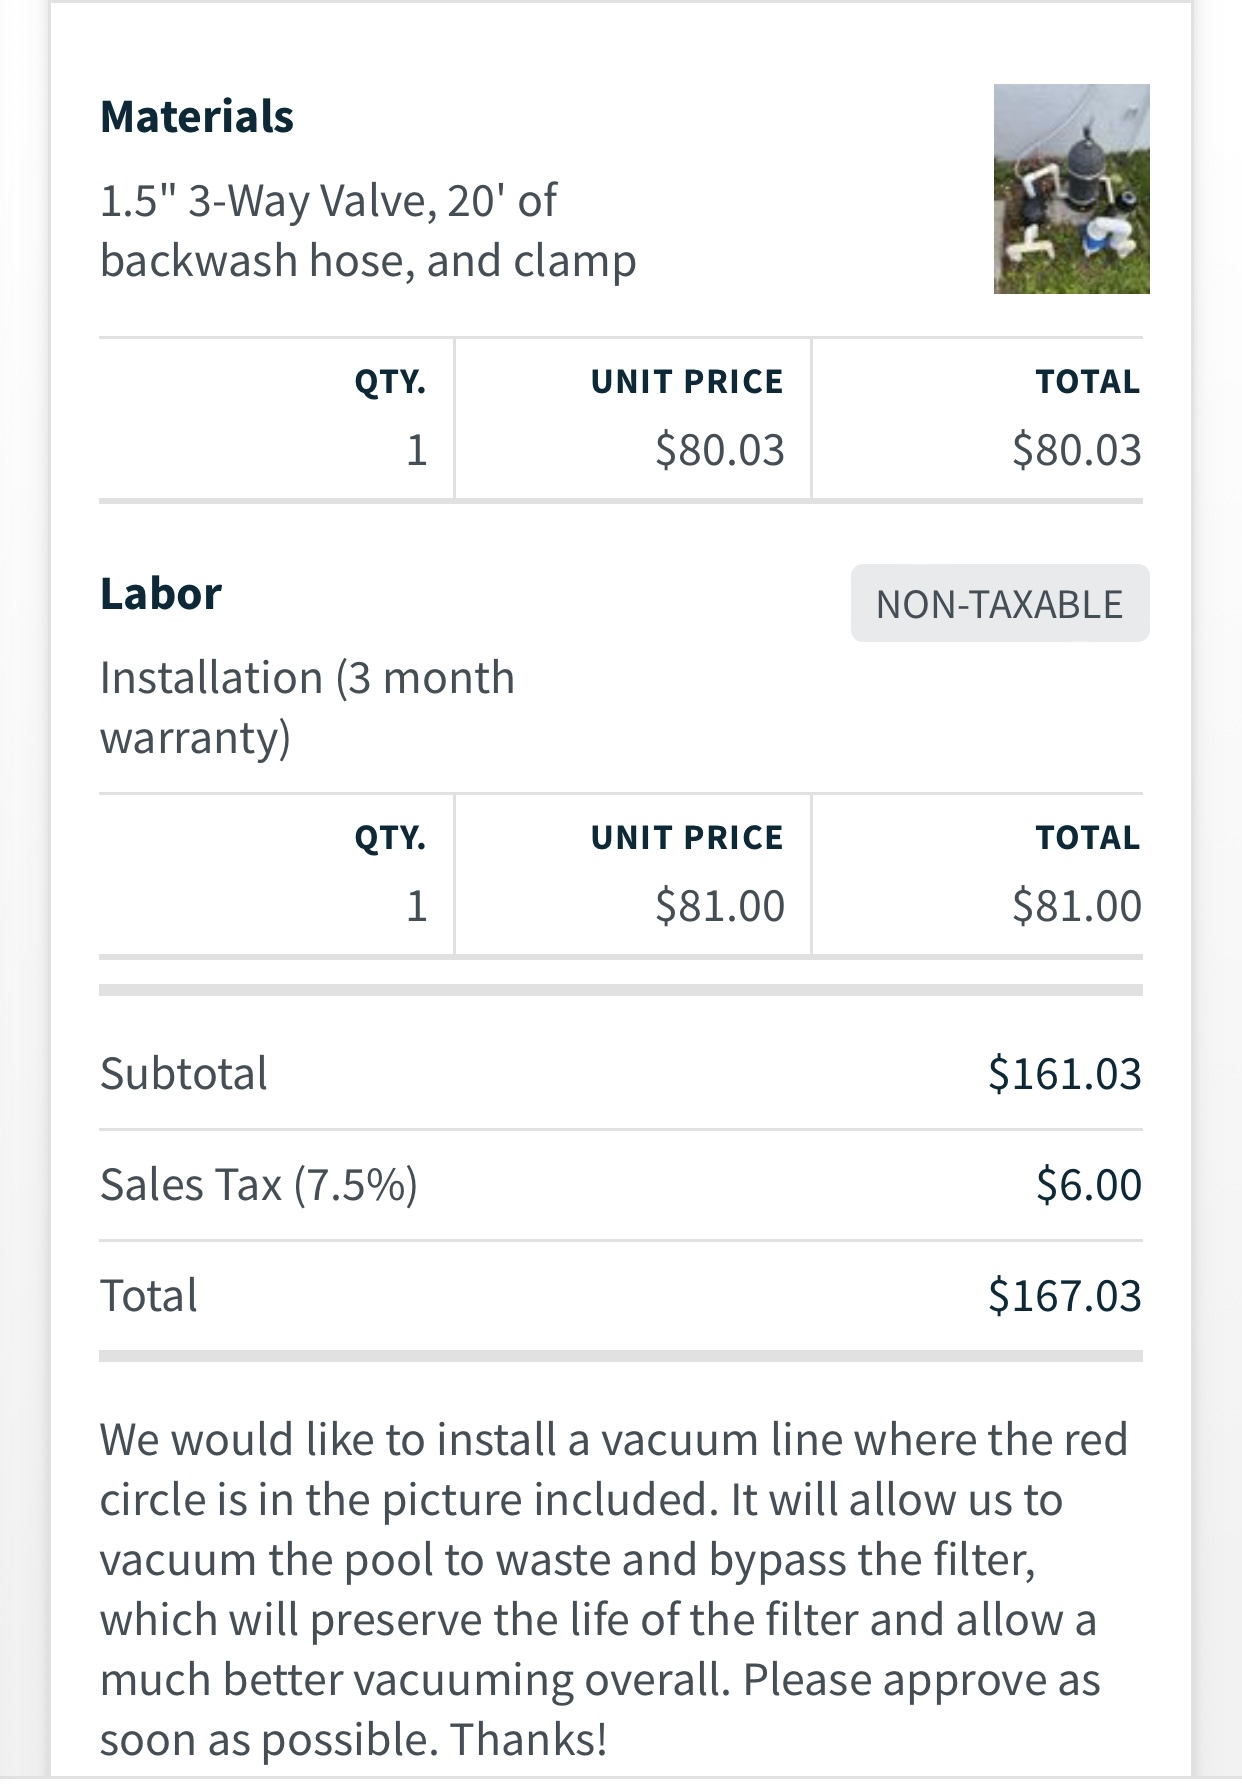
Task: Click the Labor unit price $81.00
Action: point(720,906)
